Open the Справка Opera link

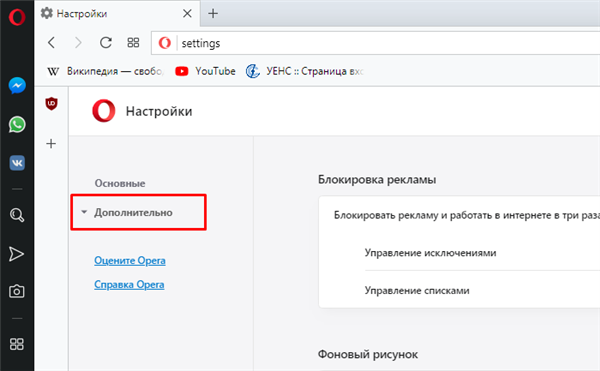129,285
